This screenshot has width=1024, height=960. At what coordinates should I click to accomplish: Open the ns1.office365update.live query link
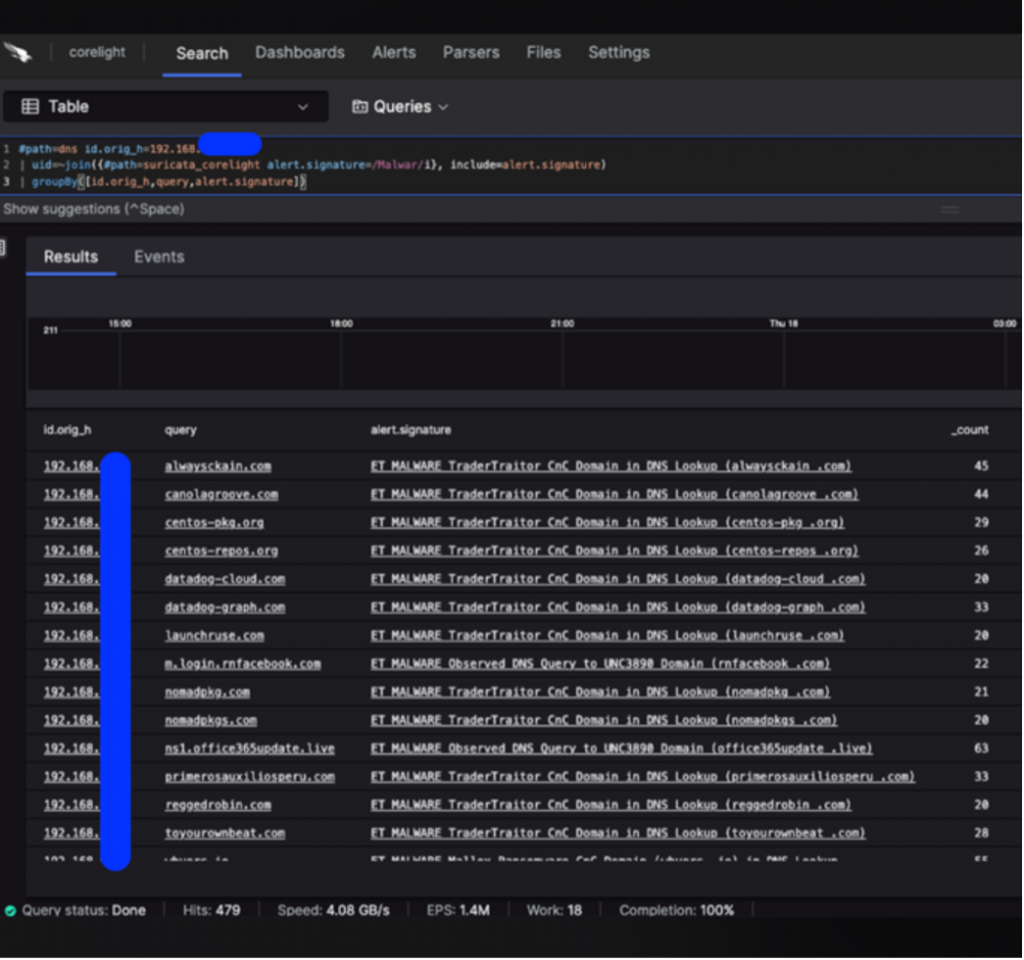click(249, 748)
